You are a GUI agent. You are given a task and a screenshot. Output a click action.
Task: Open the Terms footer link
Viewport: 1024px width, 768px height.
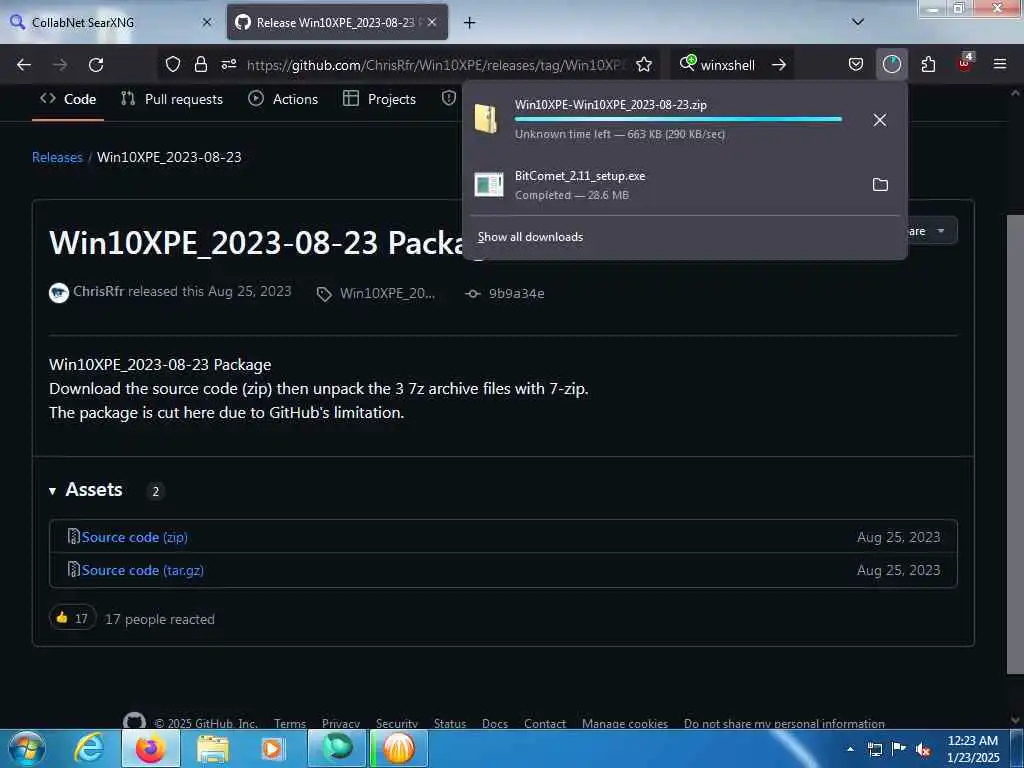point(290,723)
